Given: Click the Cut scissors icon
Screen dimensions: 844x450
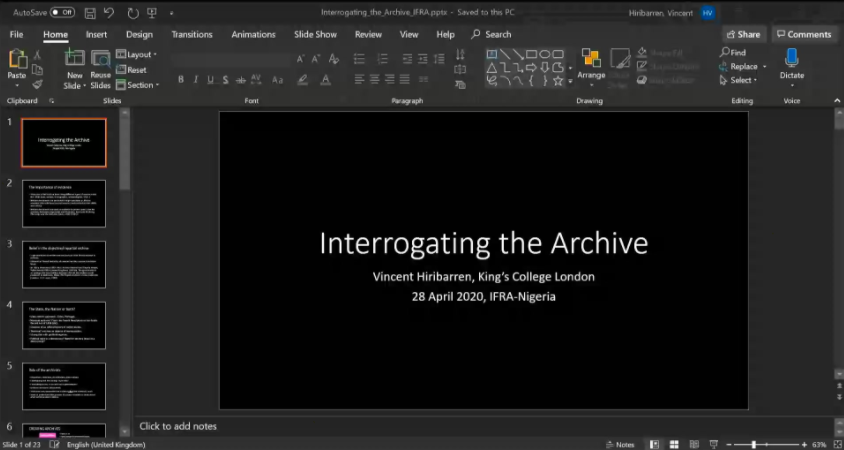Looking at the screenshot, I should pos(37,55).
